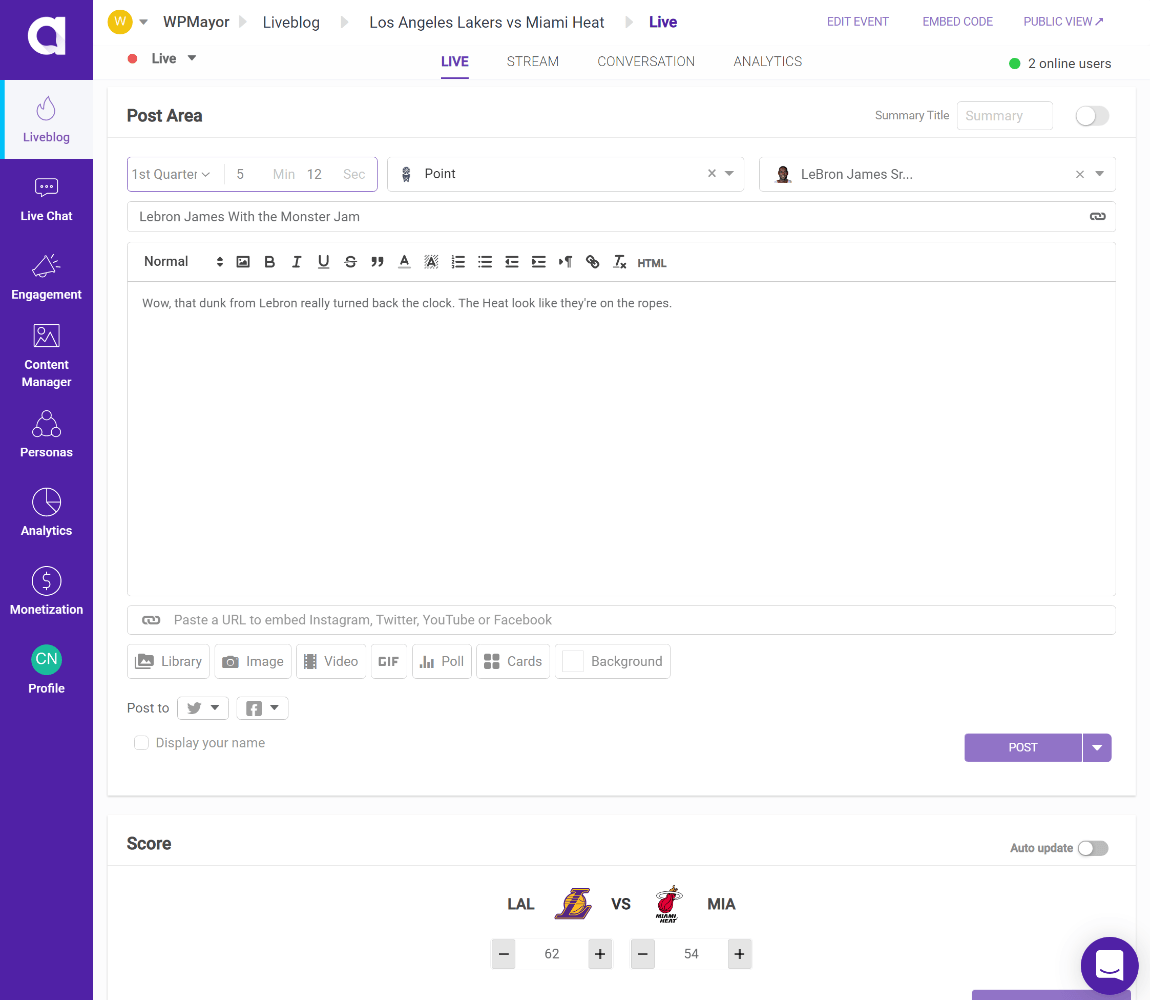The image size is (1150, 1000).
Task: Open 1st Quarter period dropdown
Action: point(171,175)
